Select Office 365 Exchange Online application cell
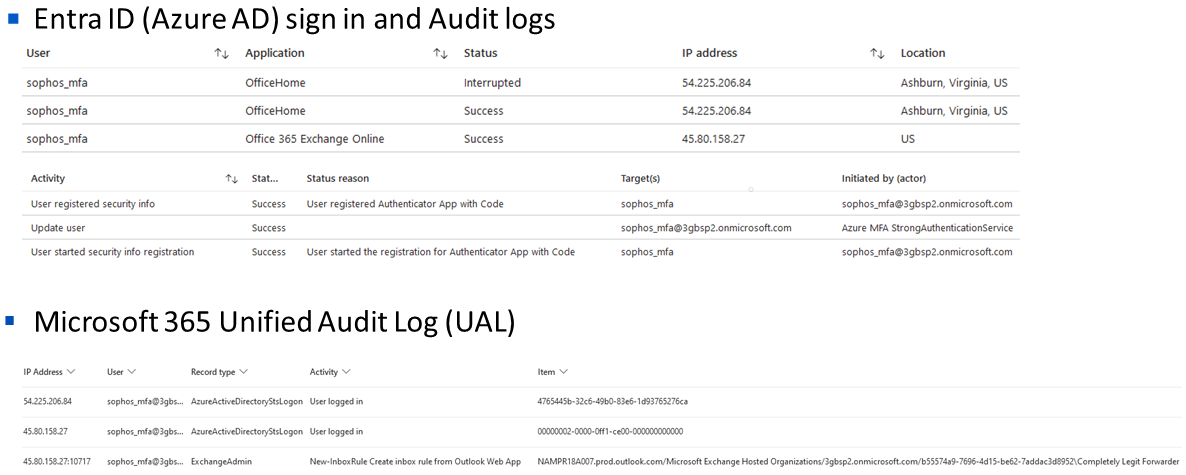This screenshot has height=475, width=1186. click(x=315, y=138)
